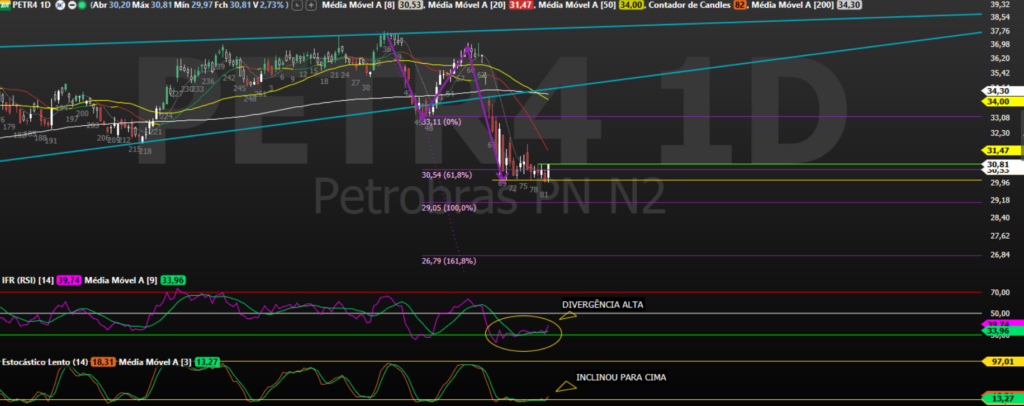Click the small square icon before the plus button
Image resolution: width=1024 pixels, height=406 pixels.
tap(296, 5)
